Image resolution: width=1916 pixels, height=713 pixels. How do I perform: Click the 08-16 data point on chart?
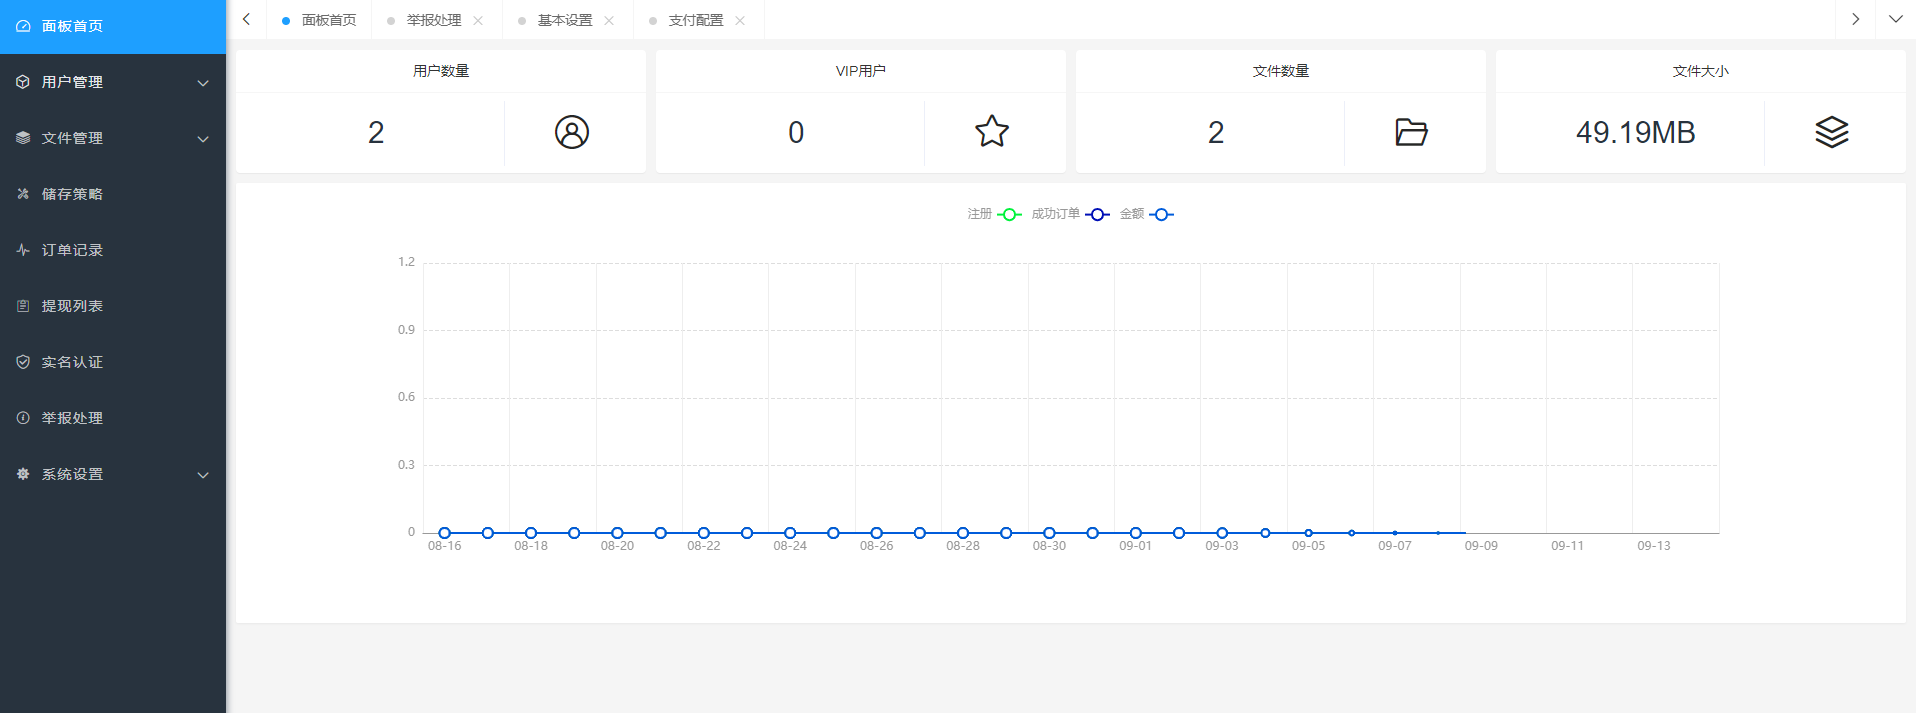pos(445,533)
